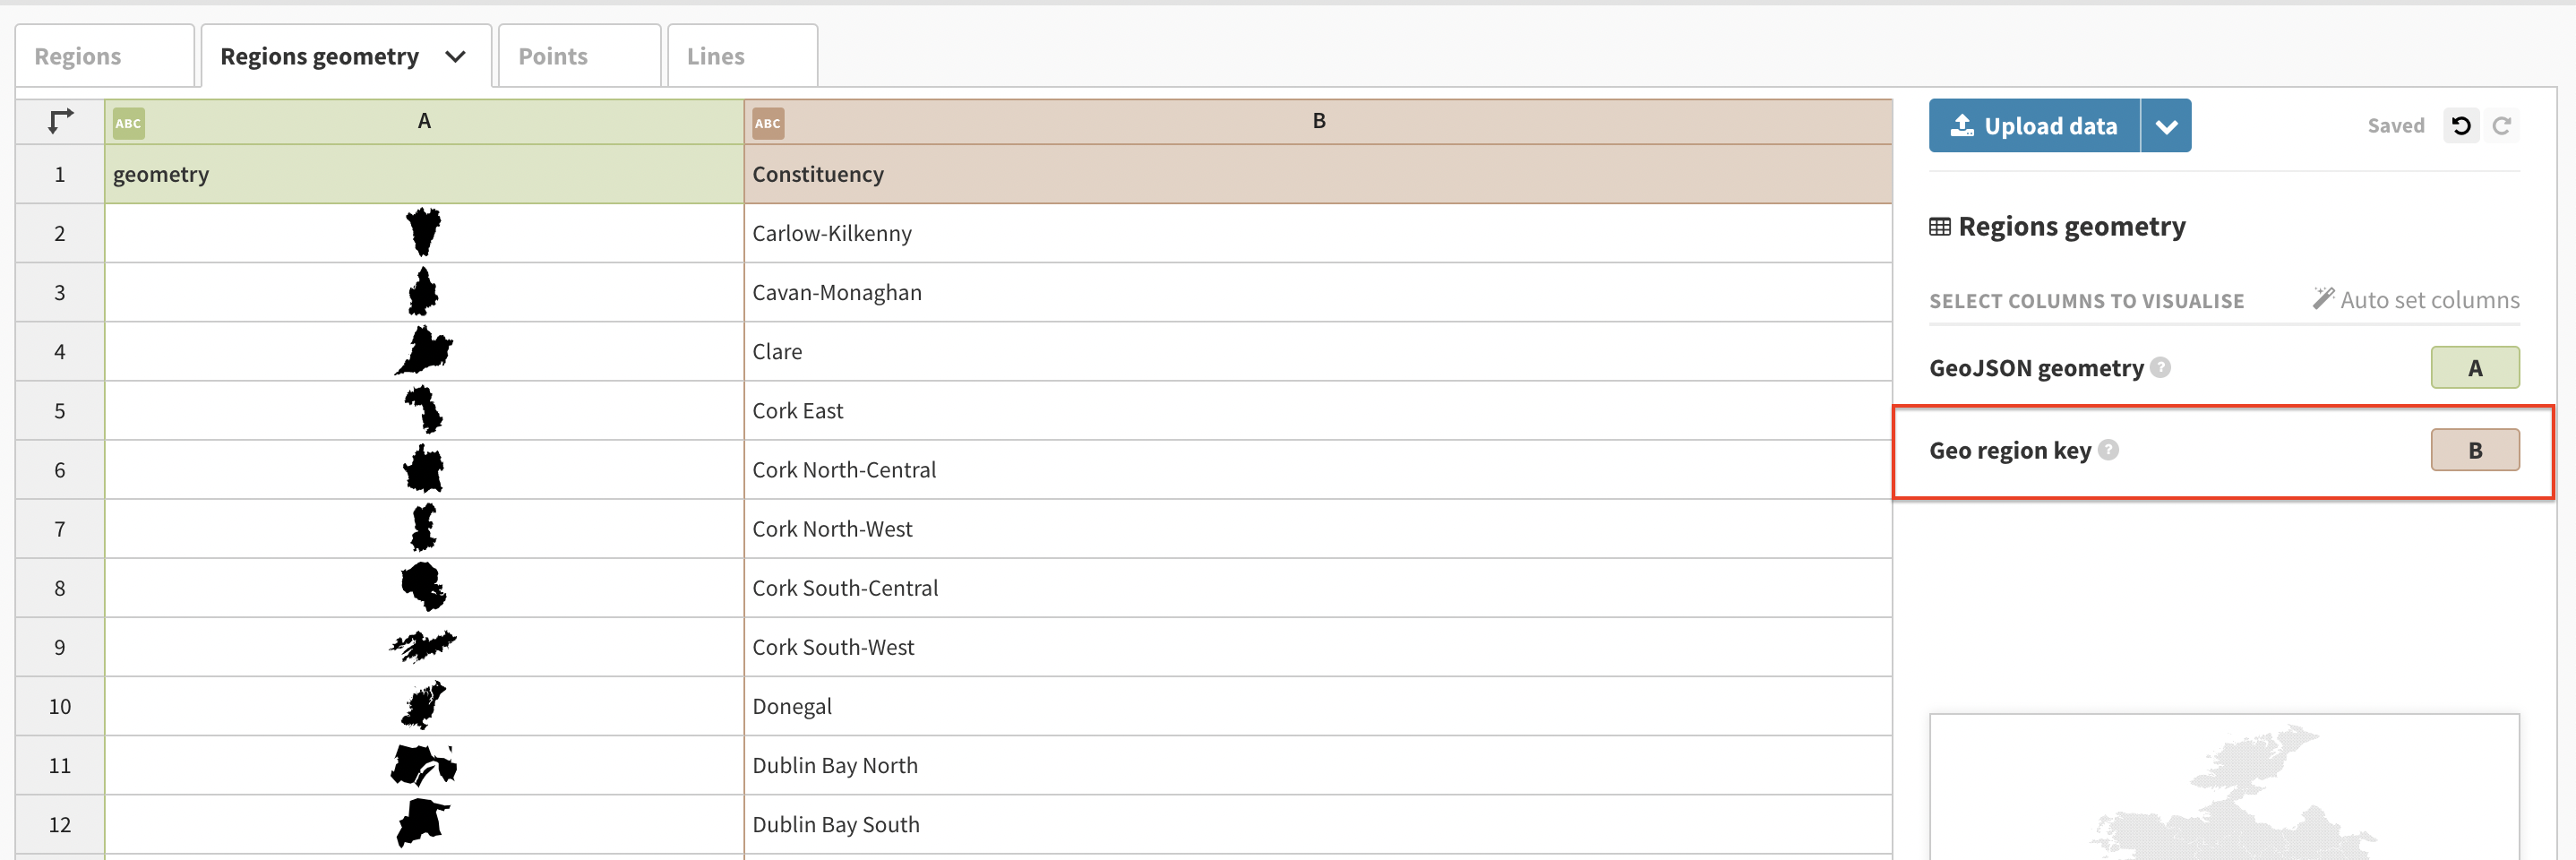Select the Carlow-Kilkenny constituency cell

[1318, 233]
